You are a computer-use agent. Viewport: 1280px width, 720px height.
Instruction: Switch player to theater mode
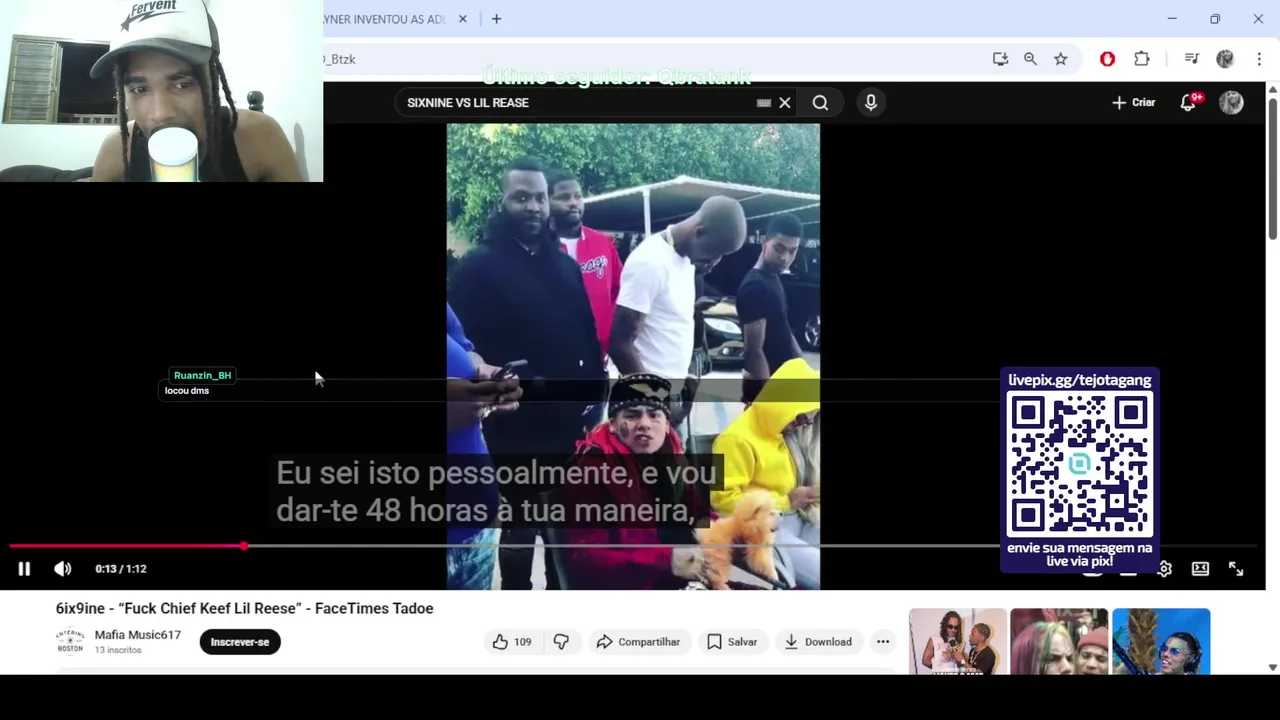[1200, 569]
